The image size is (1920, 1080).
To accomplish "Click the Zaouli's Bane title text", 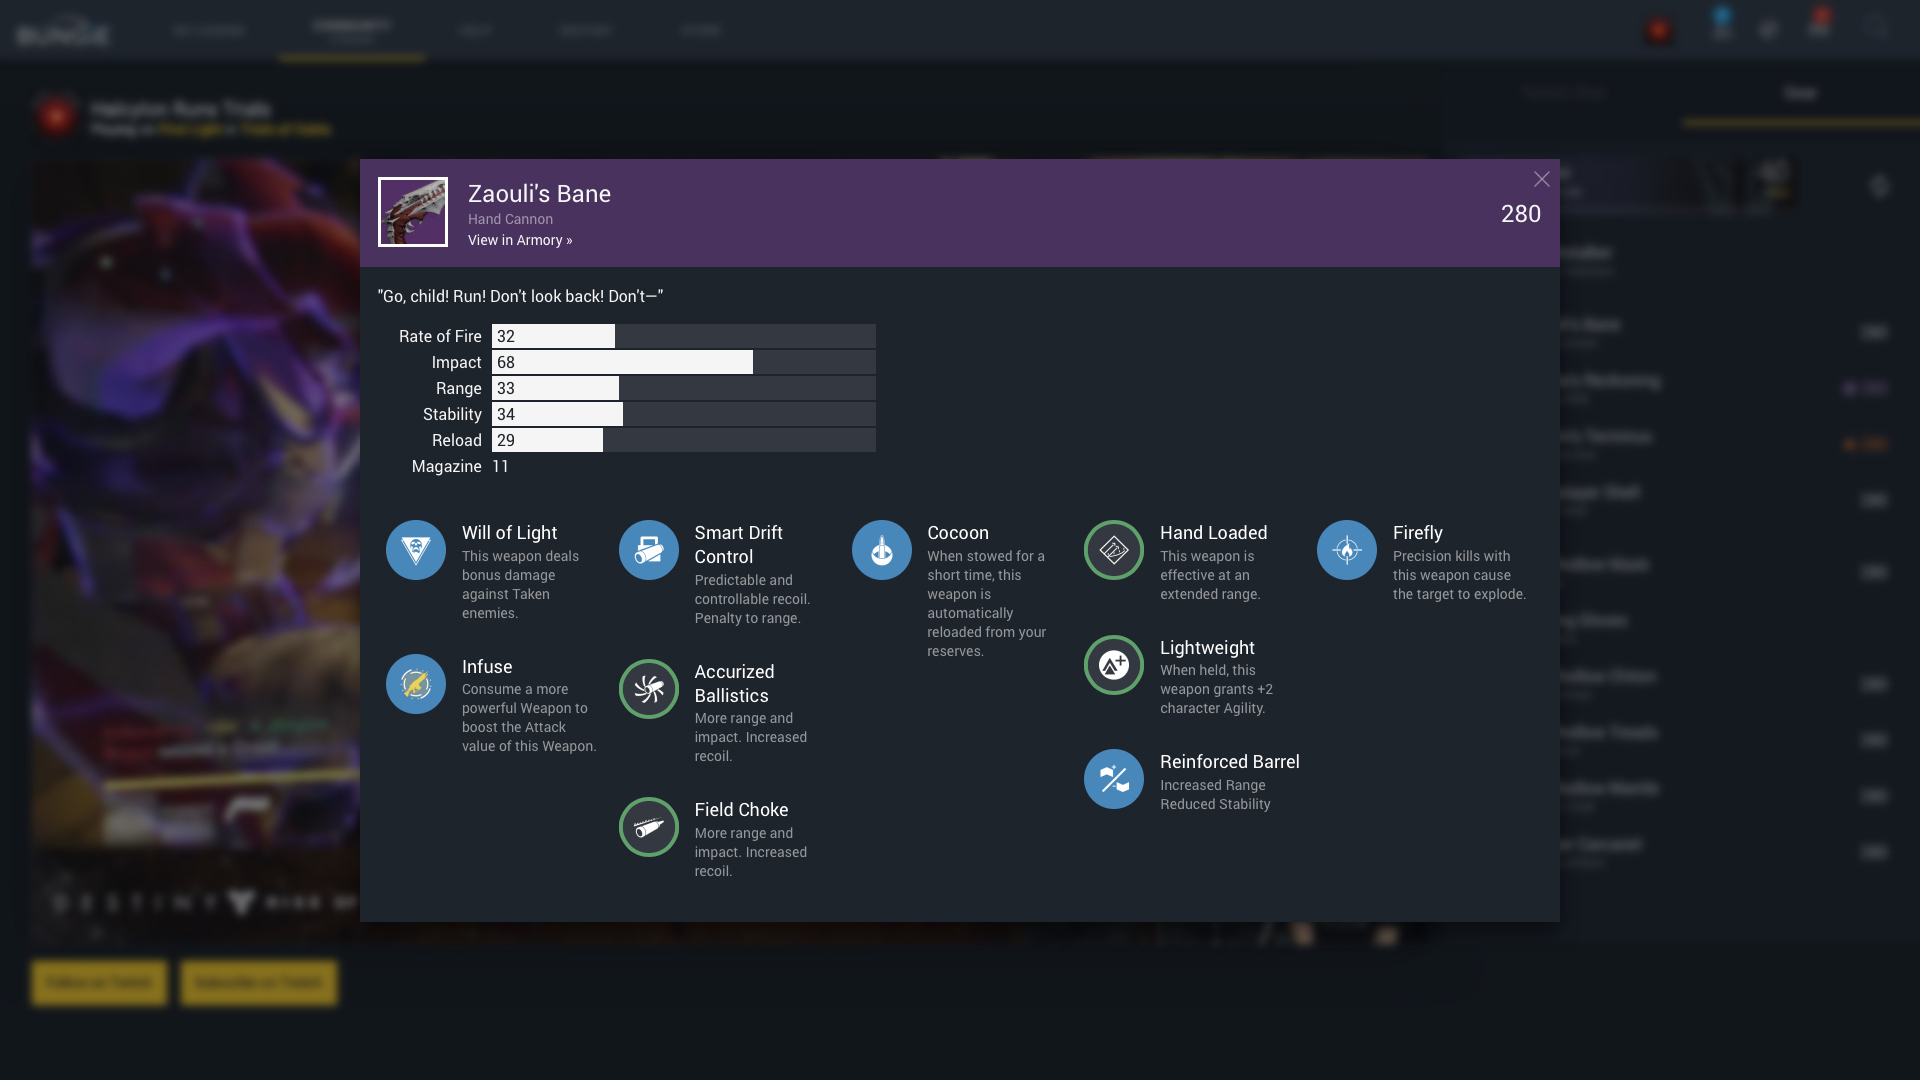I will pos(539,194).
